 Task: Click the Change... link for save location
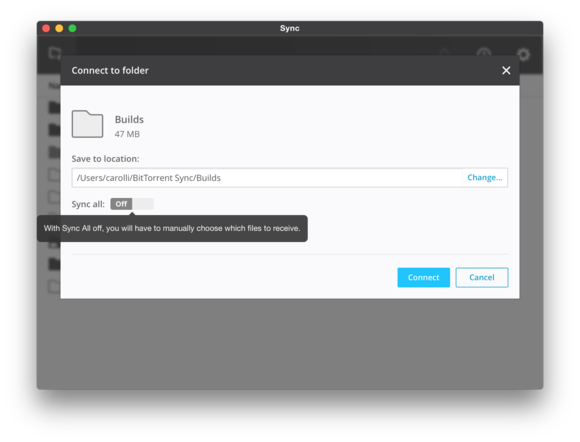click(x=485, y=178)
